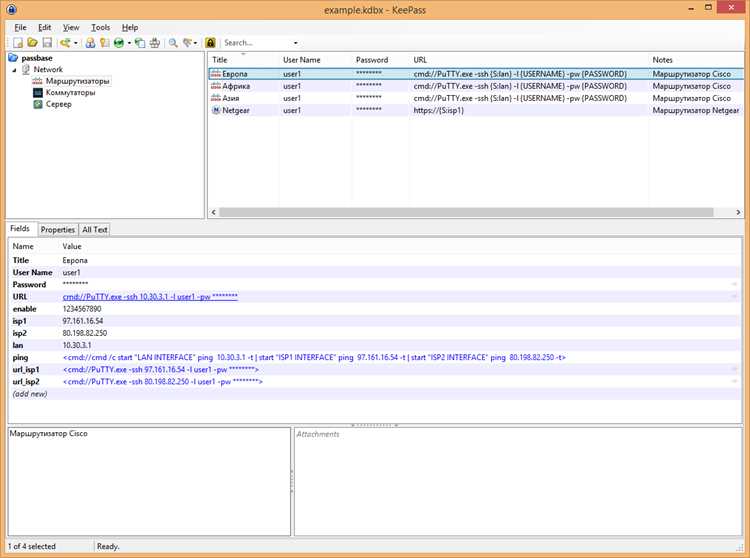
Task: Switch to the Properties tab
Action: click(x=57, y=230)
